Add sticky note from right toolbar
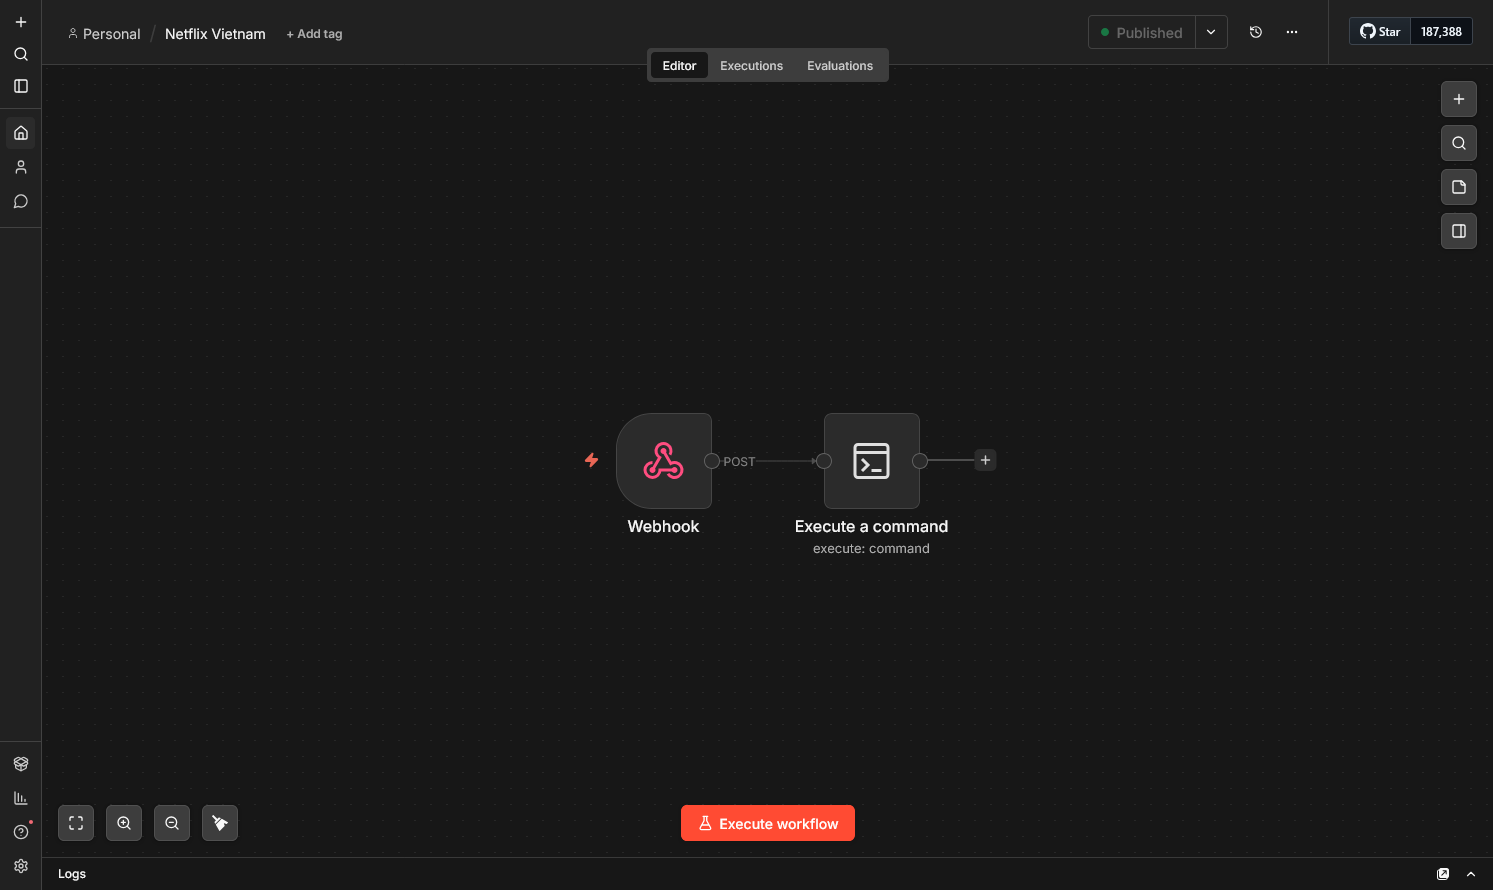The width and height of the screenshot is (1493, 890). pyautogui.click(x=1459, y=187)
